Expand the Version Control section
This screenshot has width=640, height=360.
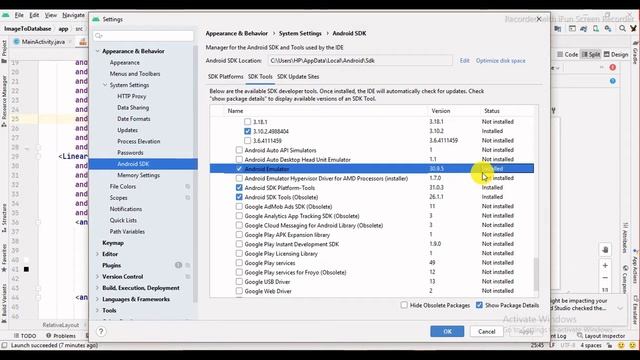tap(98, 276)
